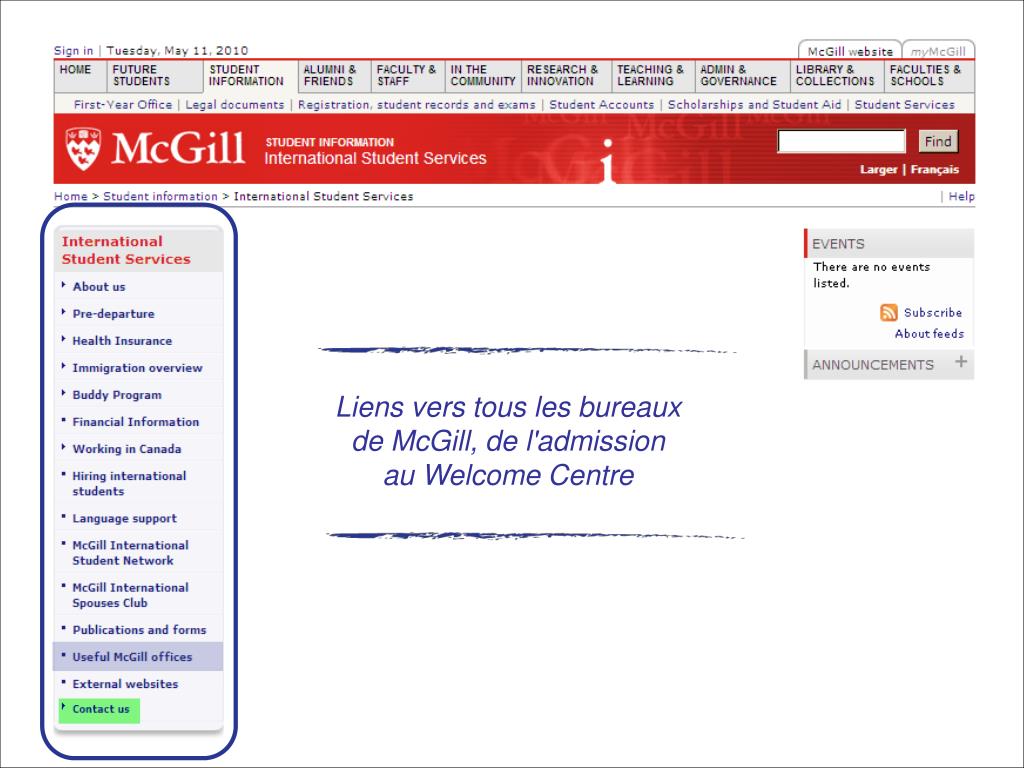This screenshot has height=768, width=1024.
Task: Open Financial Information in sidebar
Action: coord(136,422)
